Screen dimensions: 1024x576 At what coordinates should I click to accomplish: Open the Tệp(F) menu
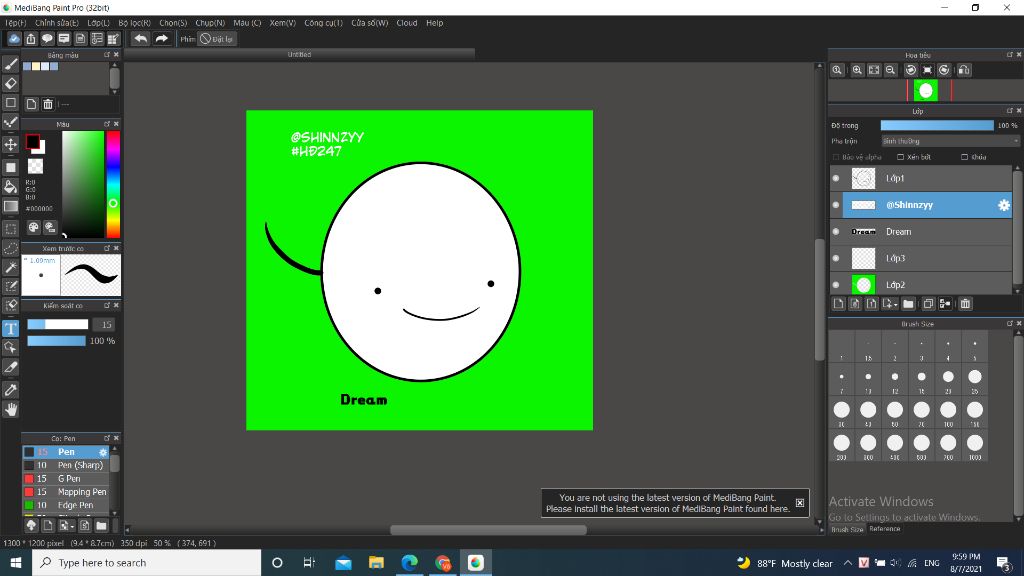point(16,23)
